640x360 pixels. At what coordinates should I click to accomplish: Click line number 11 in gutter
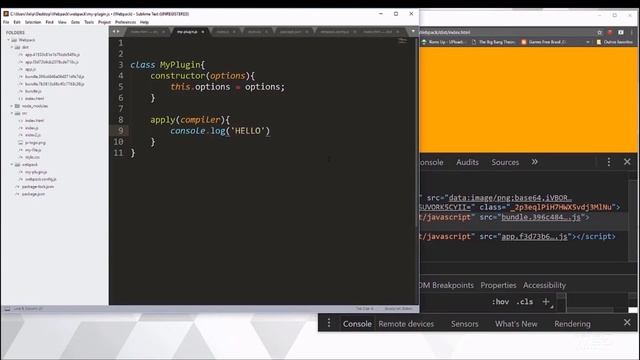tap(118, 153)
